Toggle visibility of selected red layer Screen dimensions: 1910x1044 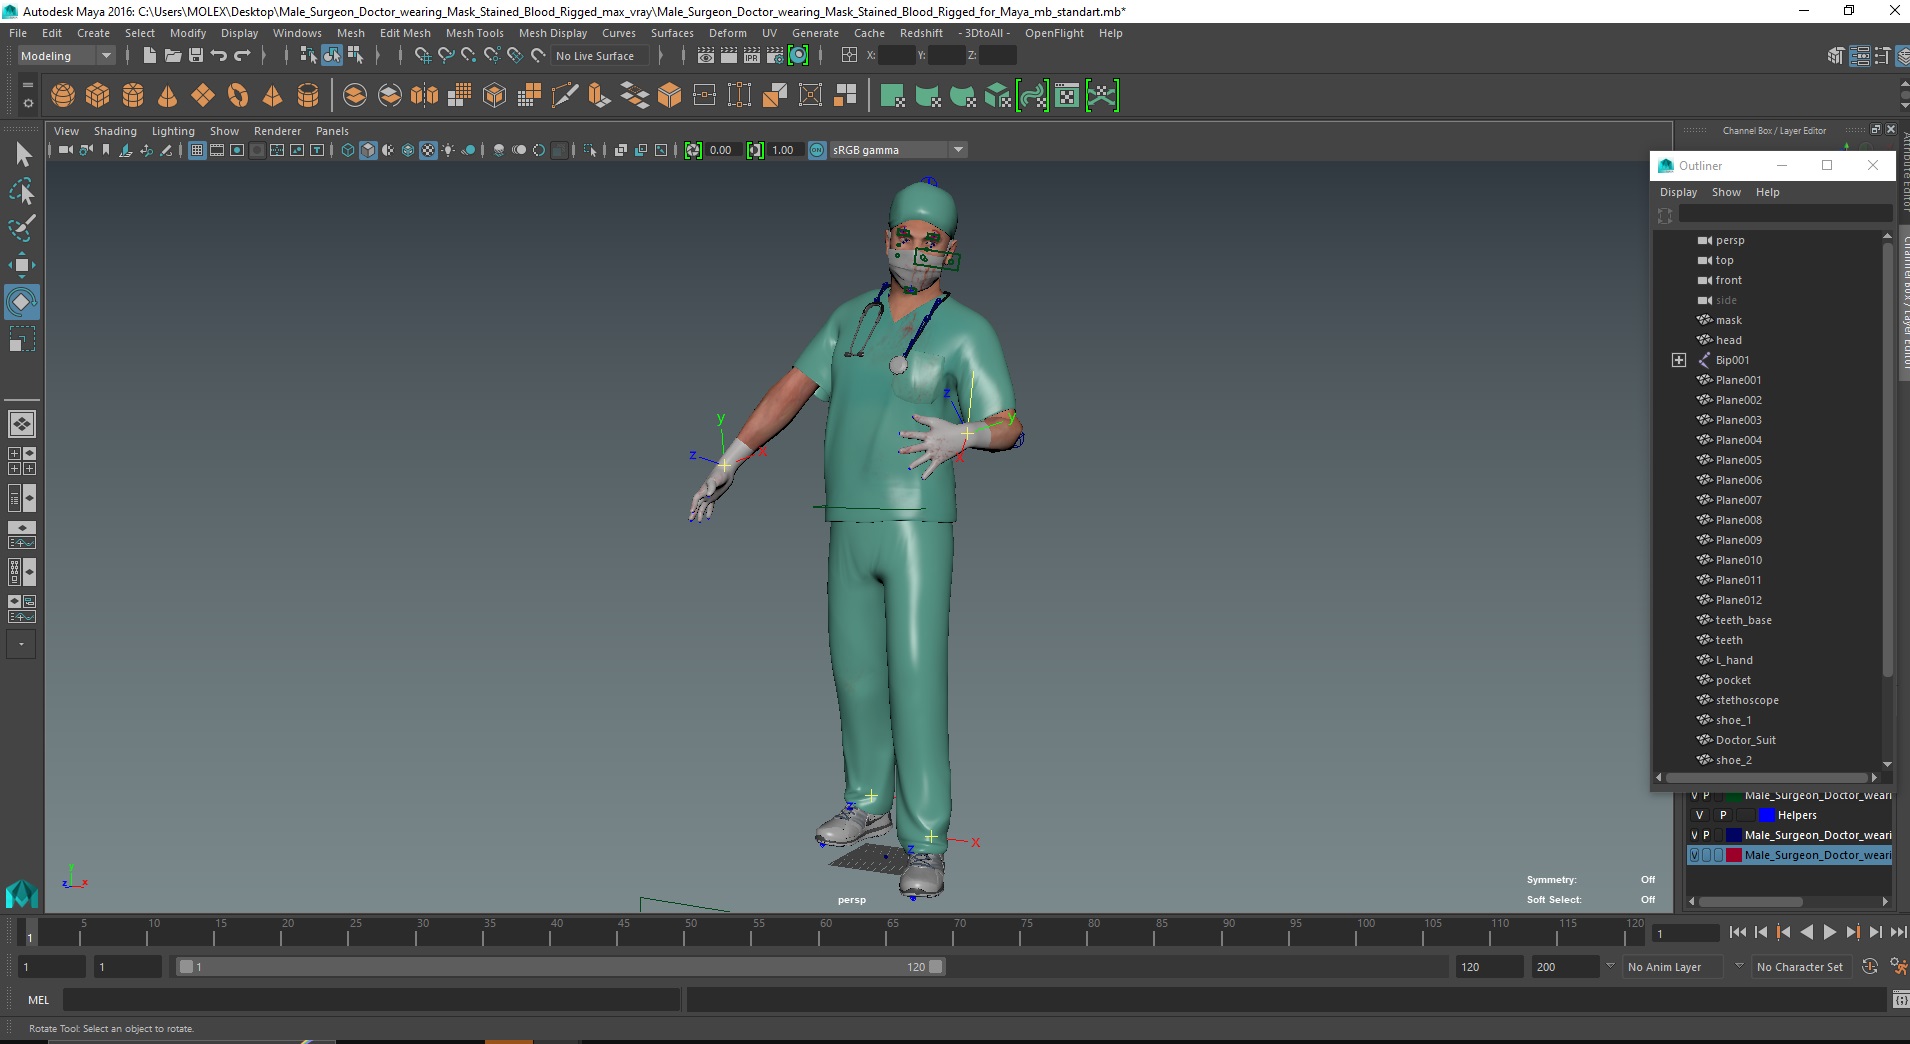pos(1694,855)
